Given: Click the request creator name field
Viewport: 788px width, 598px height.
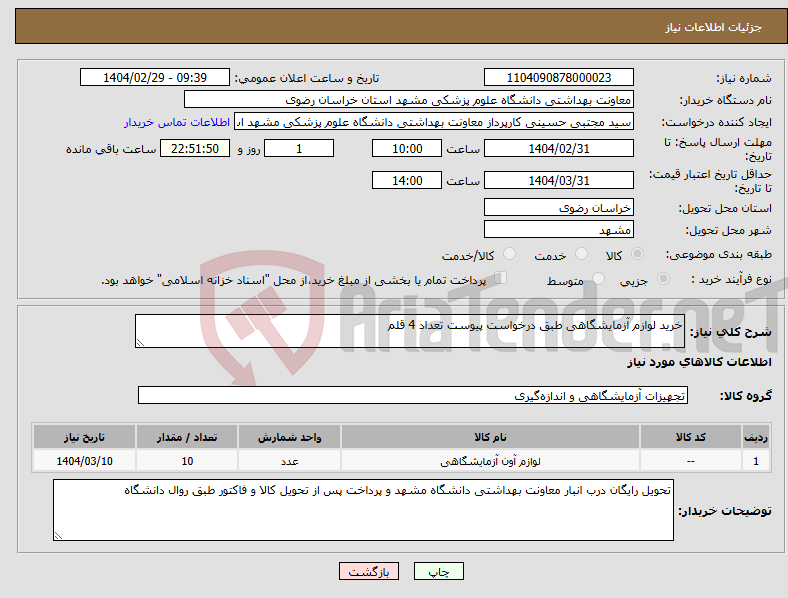Looking at the screenshot, I should click(x=434, y=122).
